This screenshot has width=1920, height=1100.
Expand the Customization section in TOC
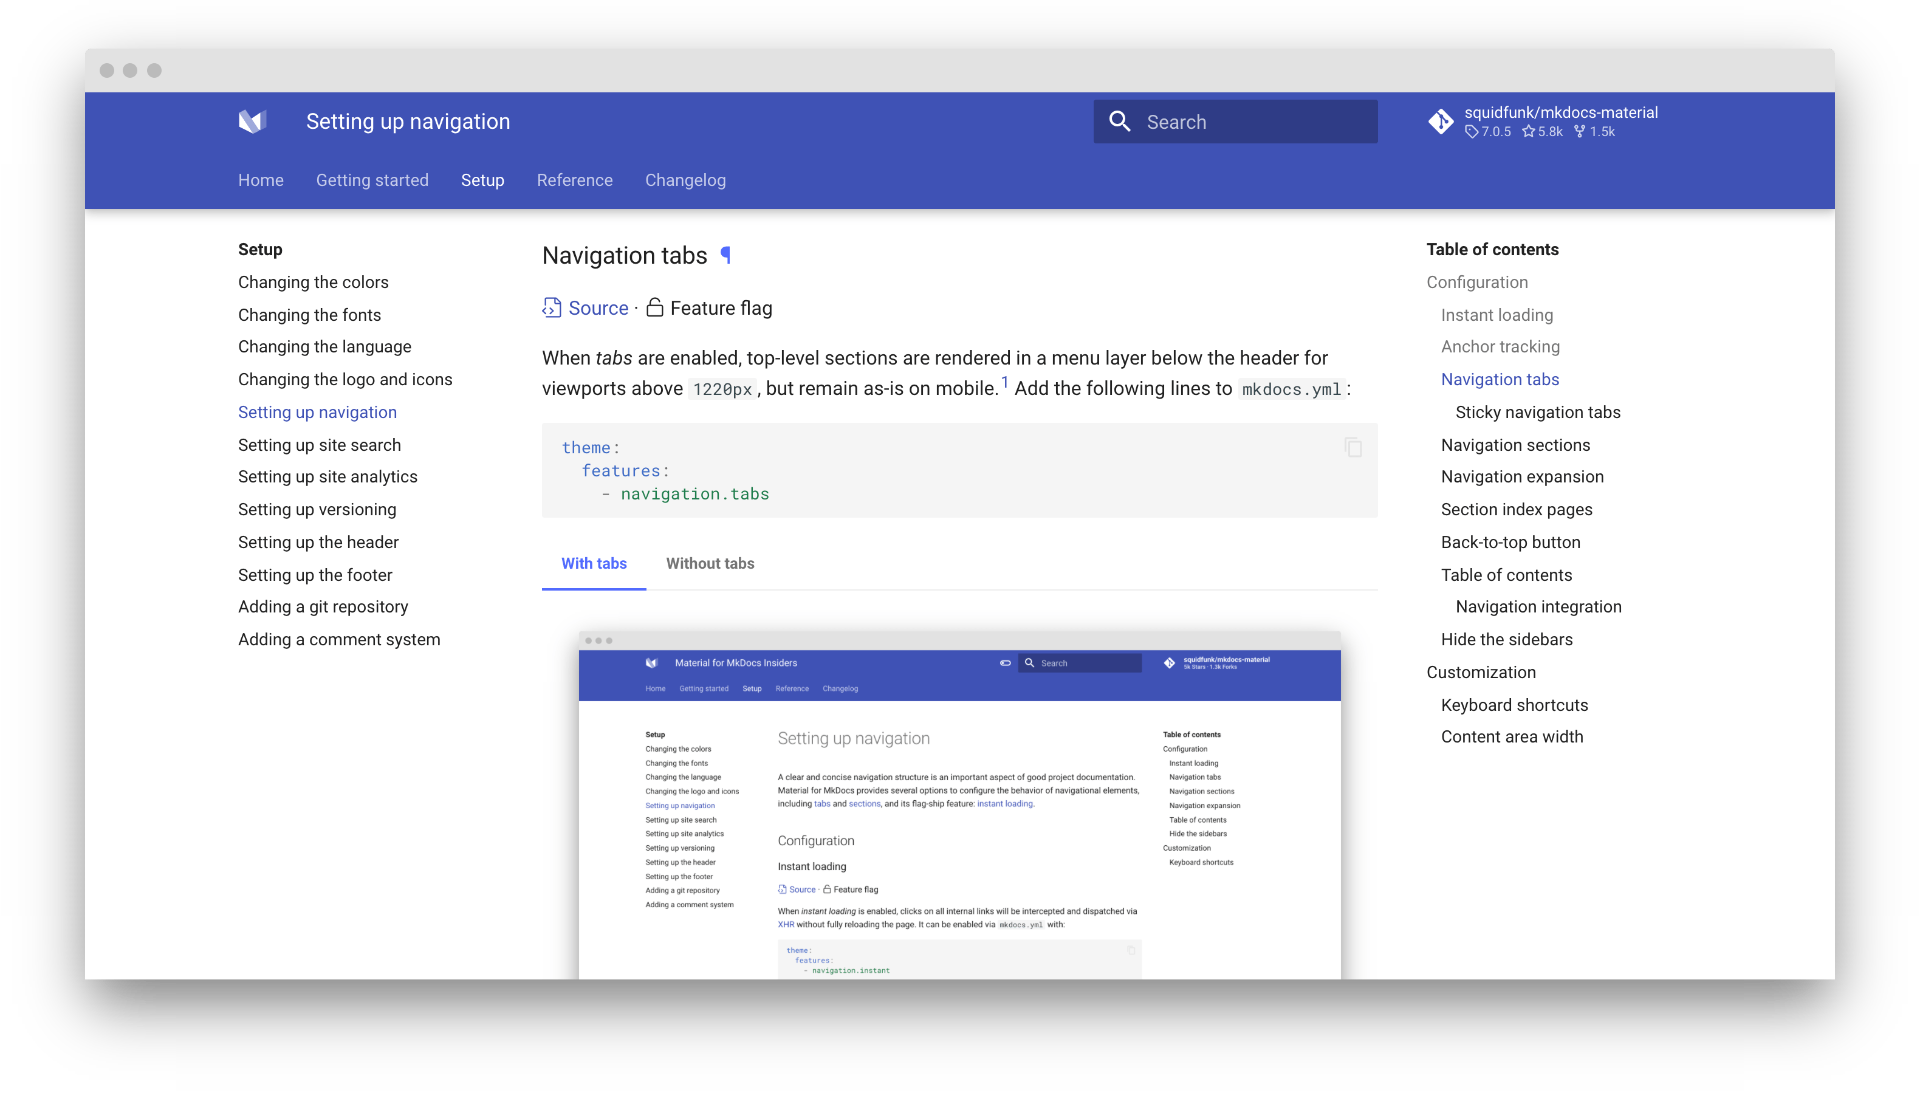click(1482, 671)
